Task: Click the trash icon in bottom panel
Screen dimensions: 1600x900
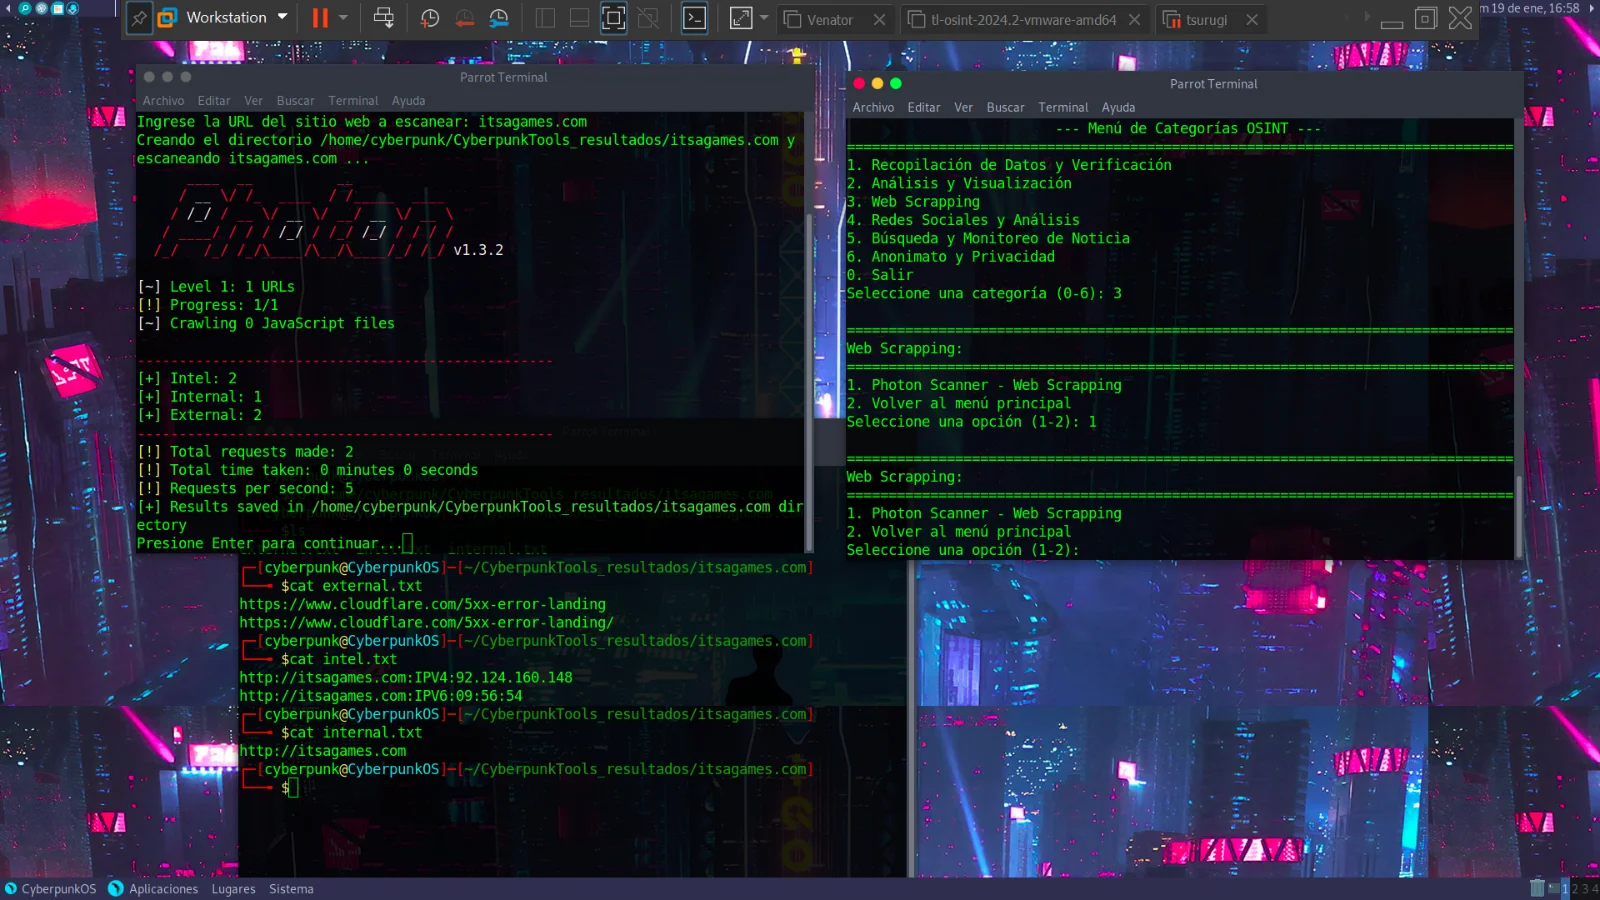Action: coord(1537,888)
